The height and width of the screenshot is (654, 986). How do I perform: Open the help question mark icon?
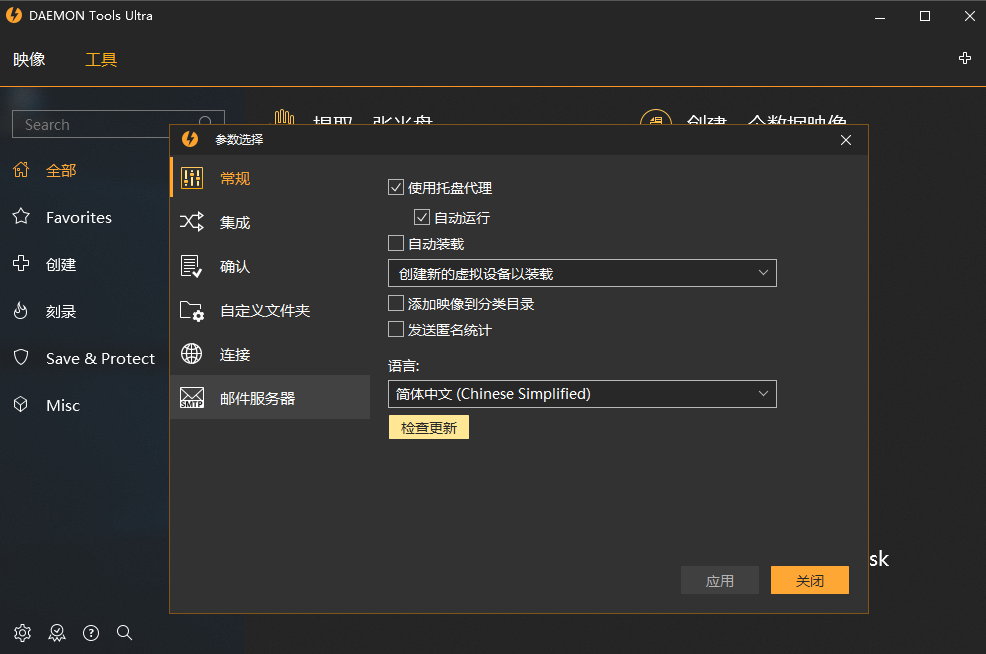[x=91, y=633]
